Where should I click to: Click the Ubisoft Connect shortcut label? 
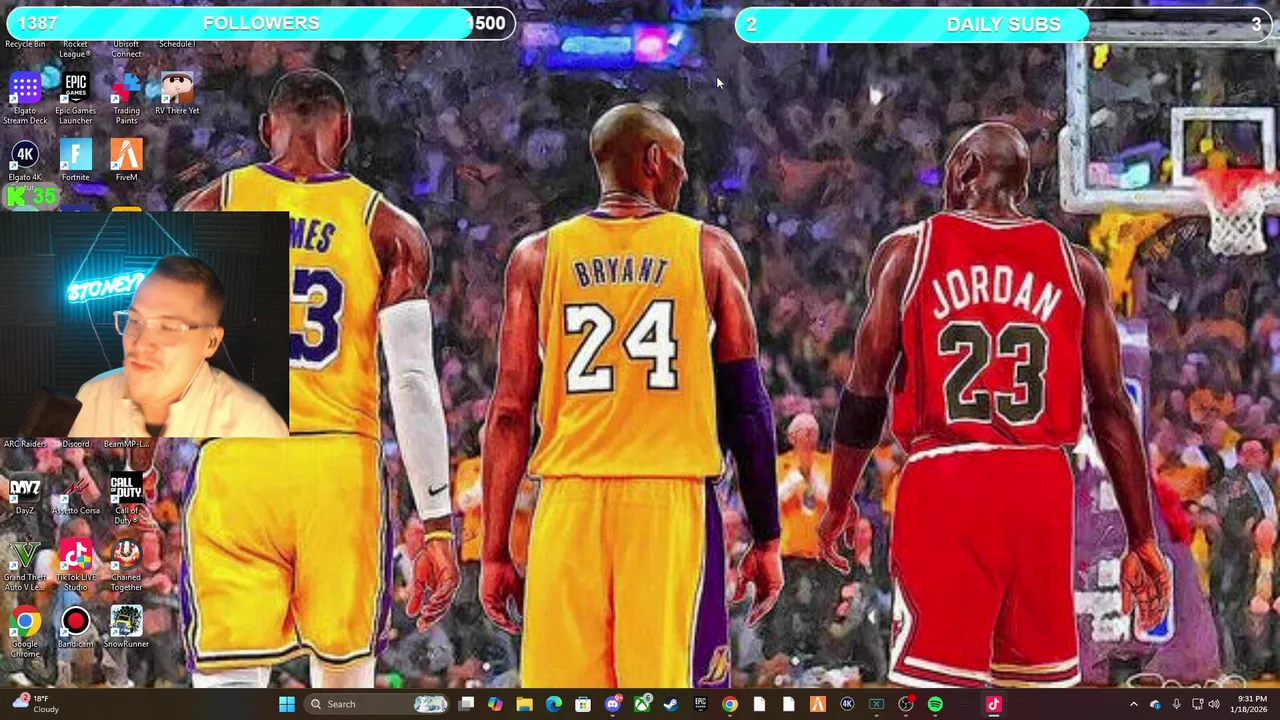click(126, 48)
